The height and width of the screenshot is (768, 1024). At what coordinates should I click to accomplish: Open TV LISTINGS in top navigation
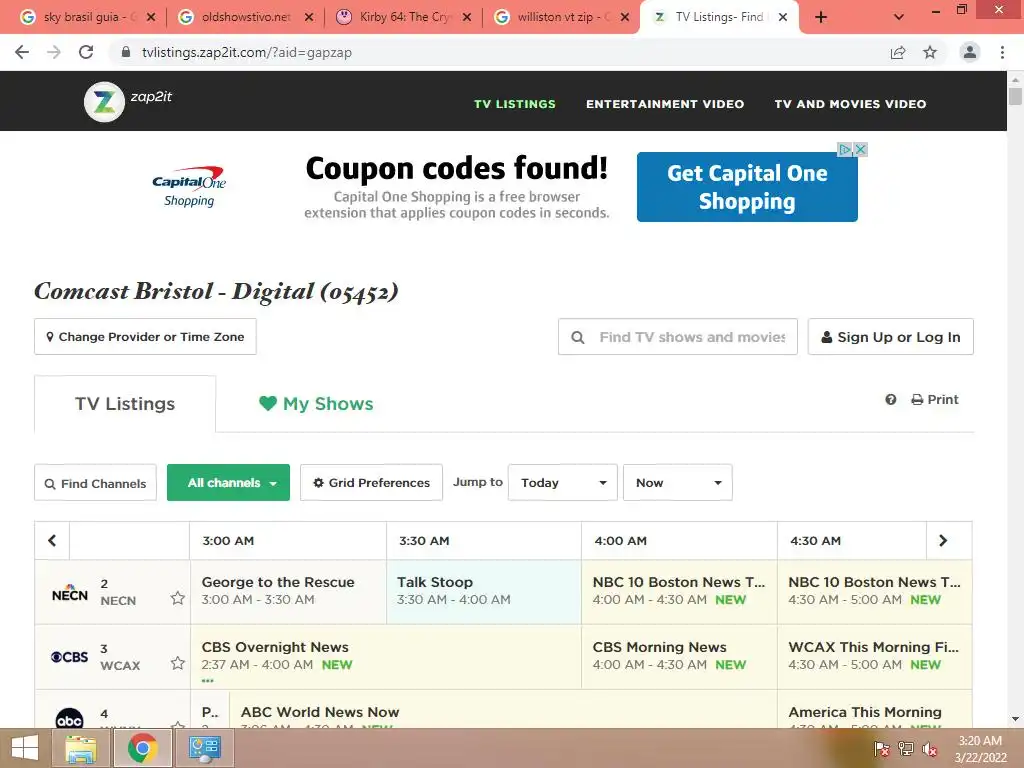[515, 104]
